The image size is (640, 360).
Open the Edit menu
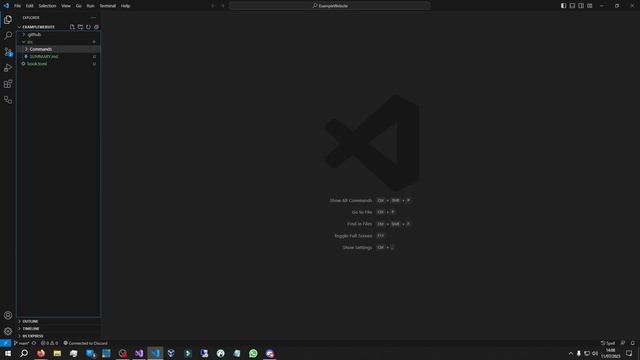tap(30, 6)
